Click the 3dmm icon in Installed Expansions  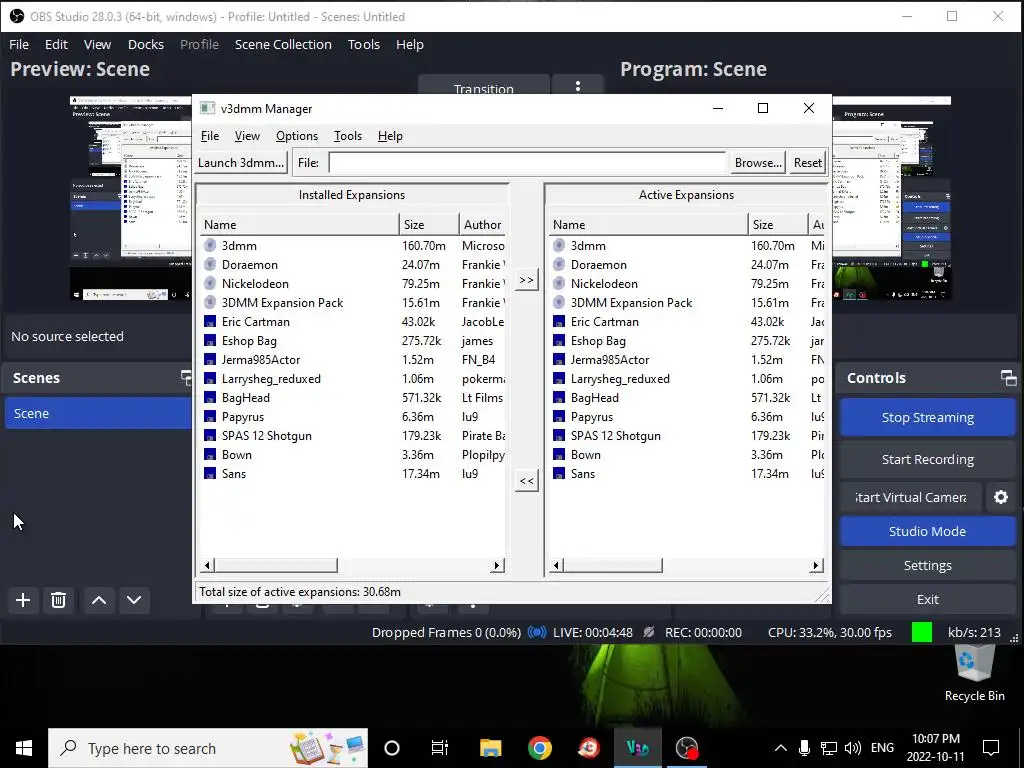210,246
